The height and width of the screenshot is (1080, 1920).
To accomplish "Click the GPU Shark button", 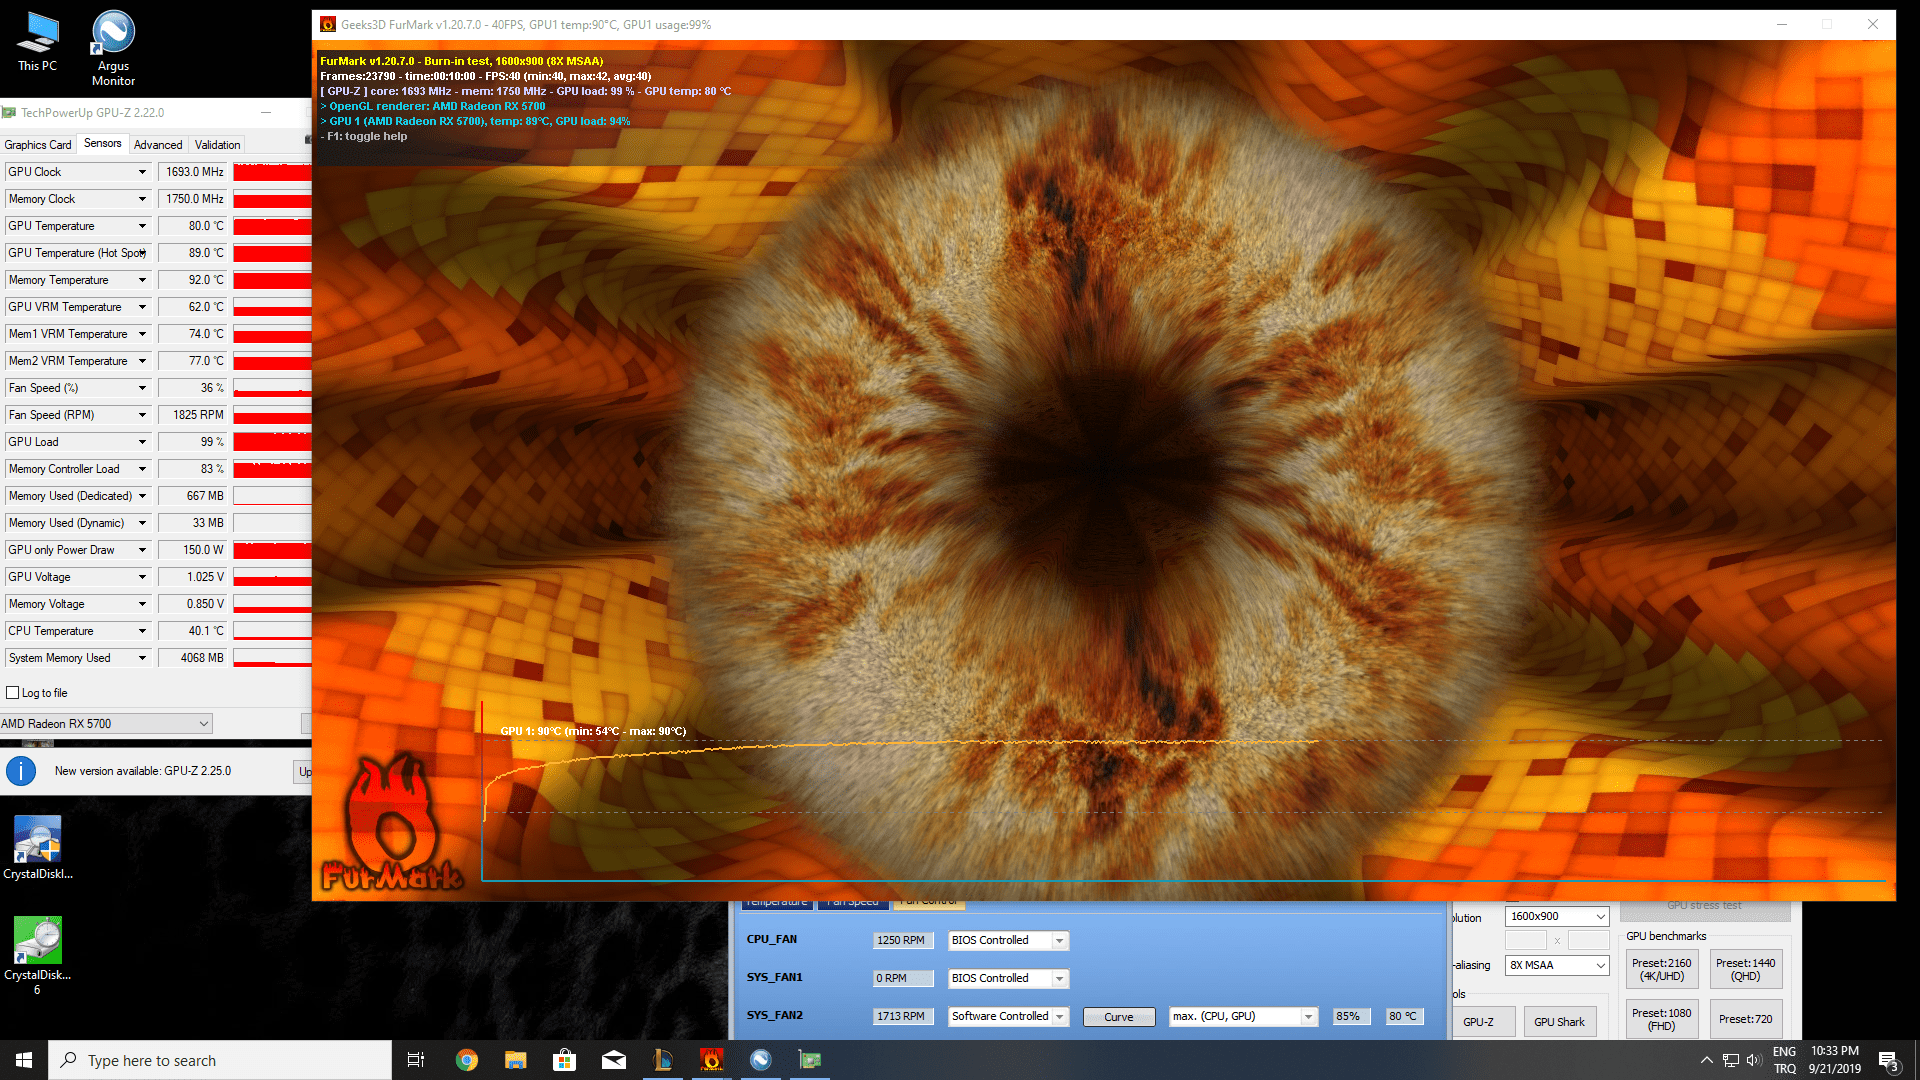I will pyautogui.click(x=1558, y=1021).
